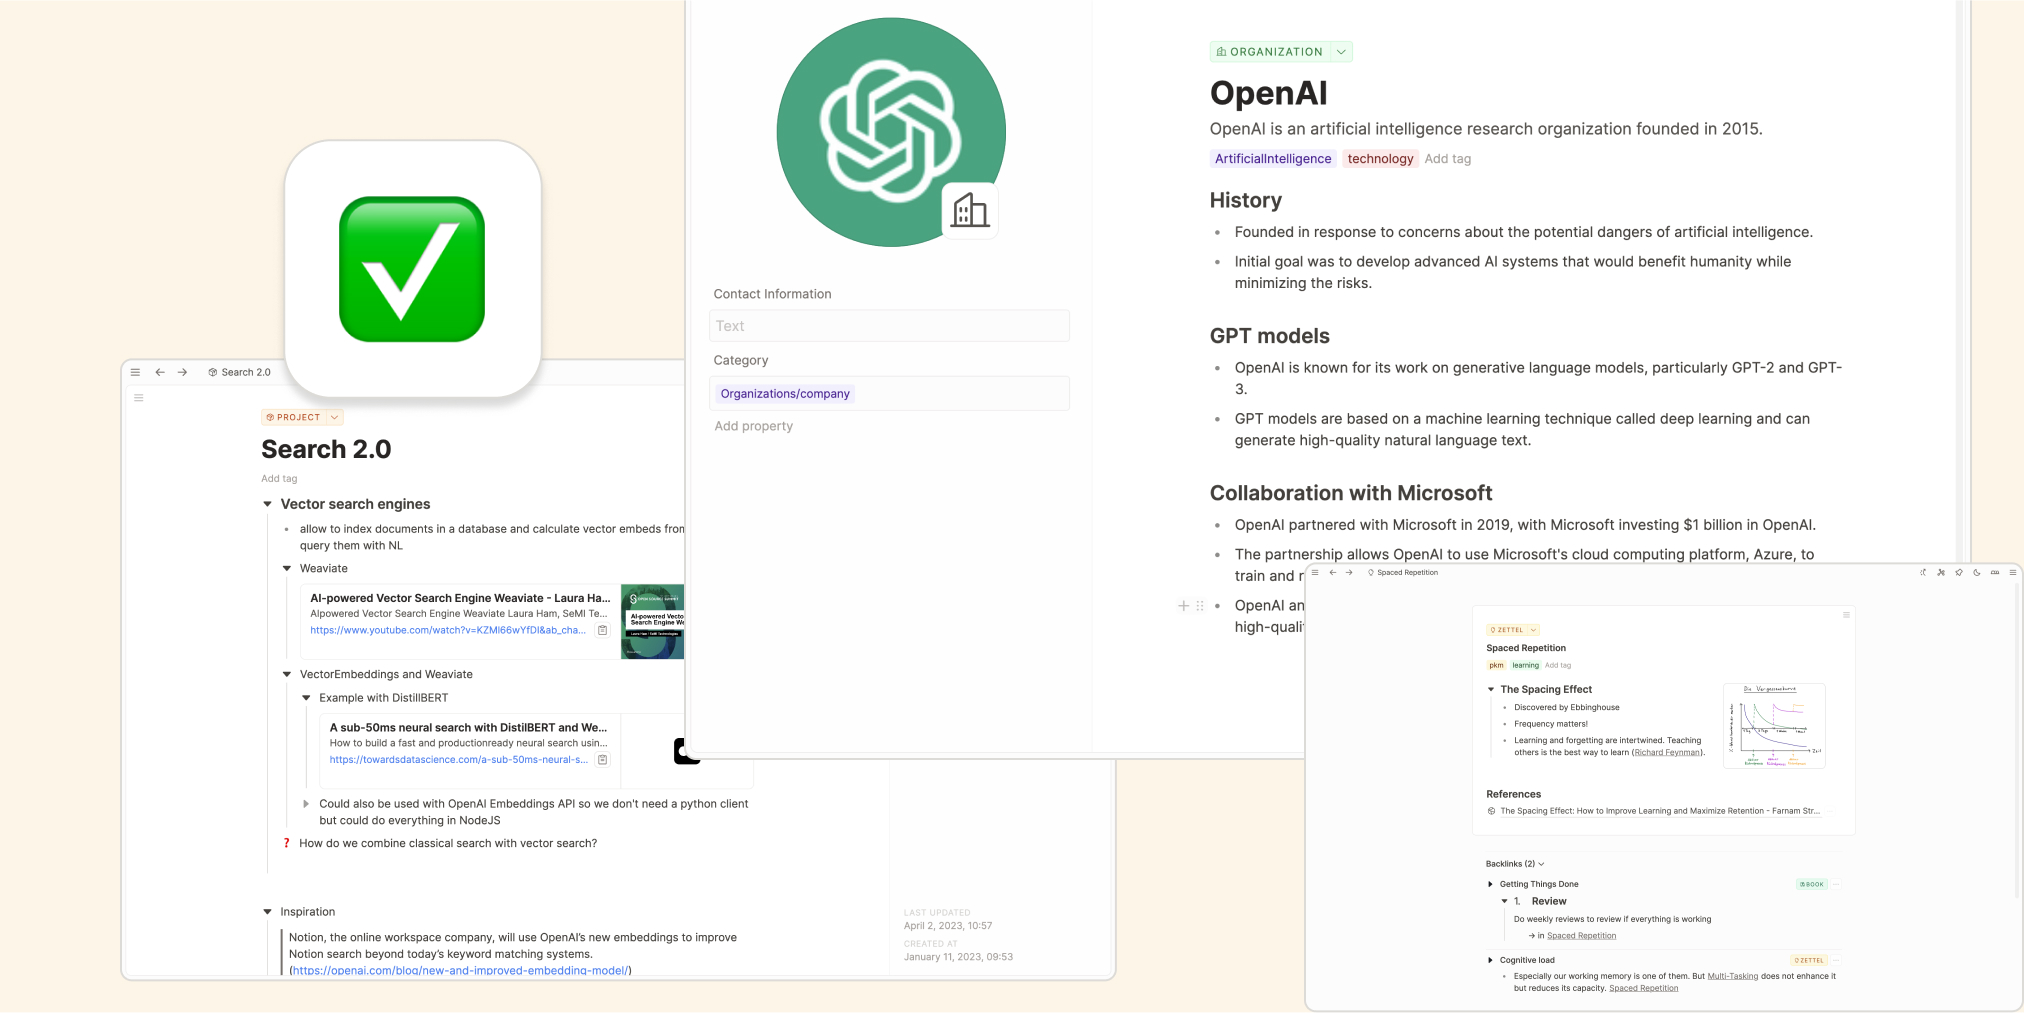
Task: Open the ORGANIZATION type dropdown chevron
Action: click(1342, 52)
